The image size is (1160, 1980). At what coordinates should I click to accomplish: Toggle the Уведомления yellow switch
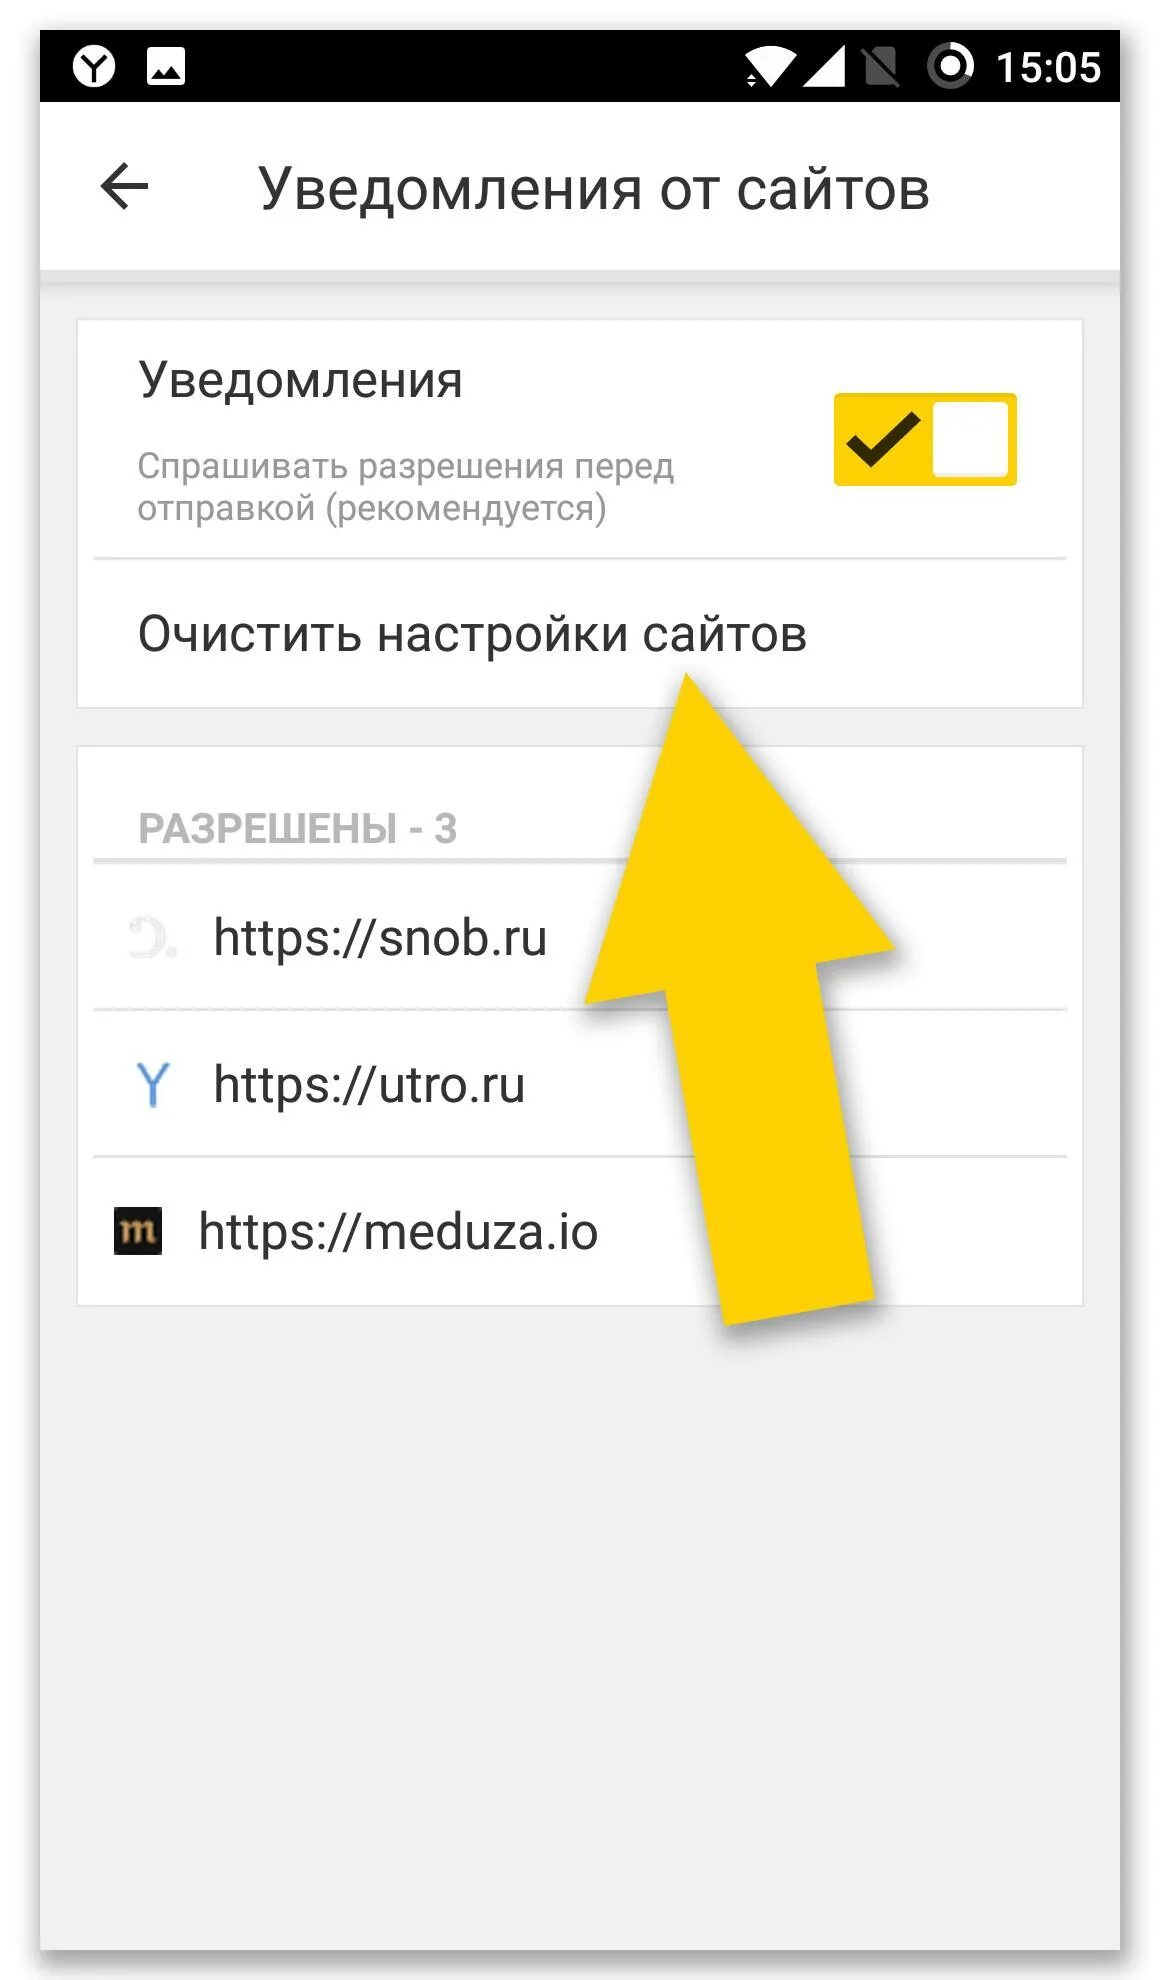[925, 440]
